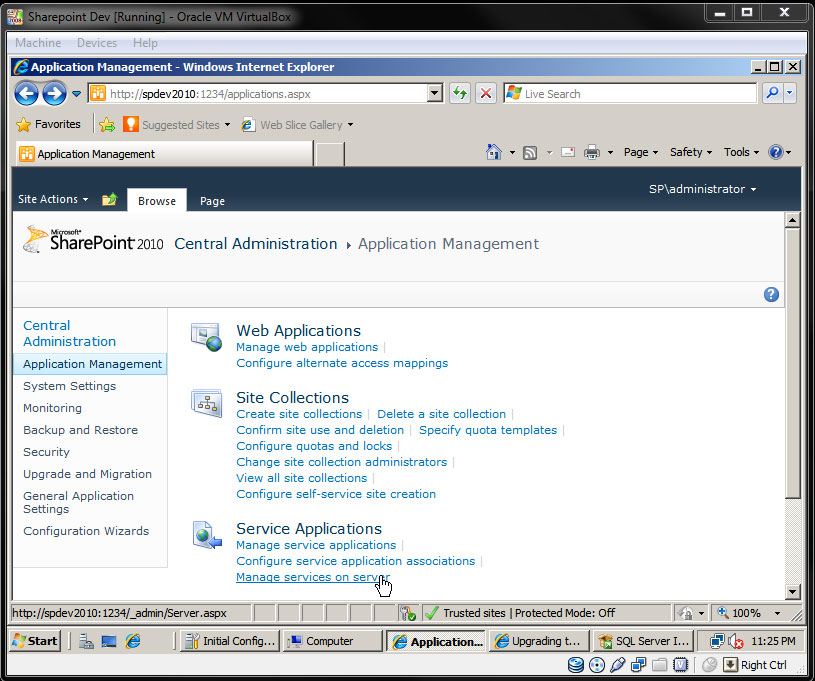Open Favorites star button
The image size is (815, 681).
click(48, 124)
